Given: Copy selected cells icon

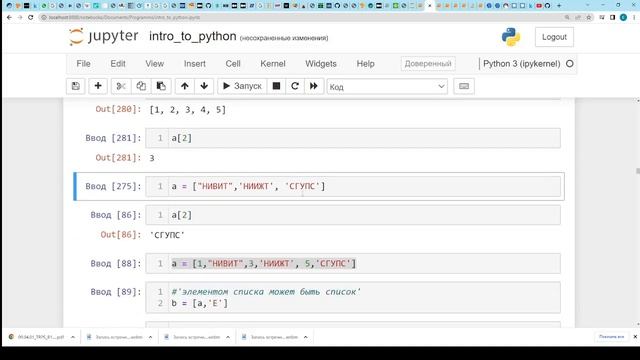Looking at the screenshot, I should pyautogui.click(x=141, y=86).
